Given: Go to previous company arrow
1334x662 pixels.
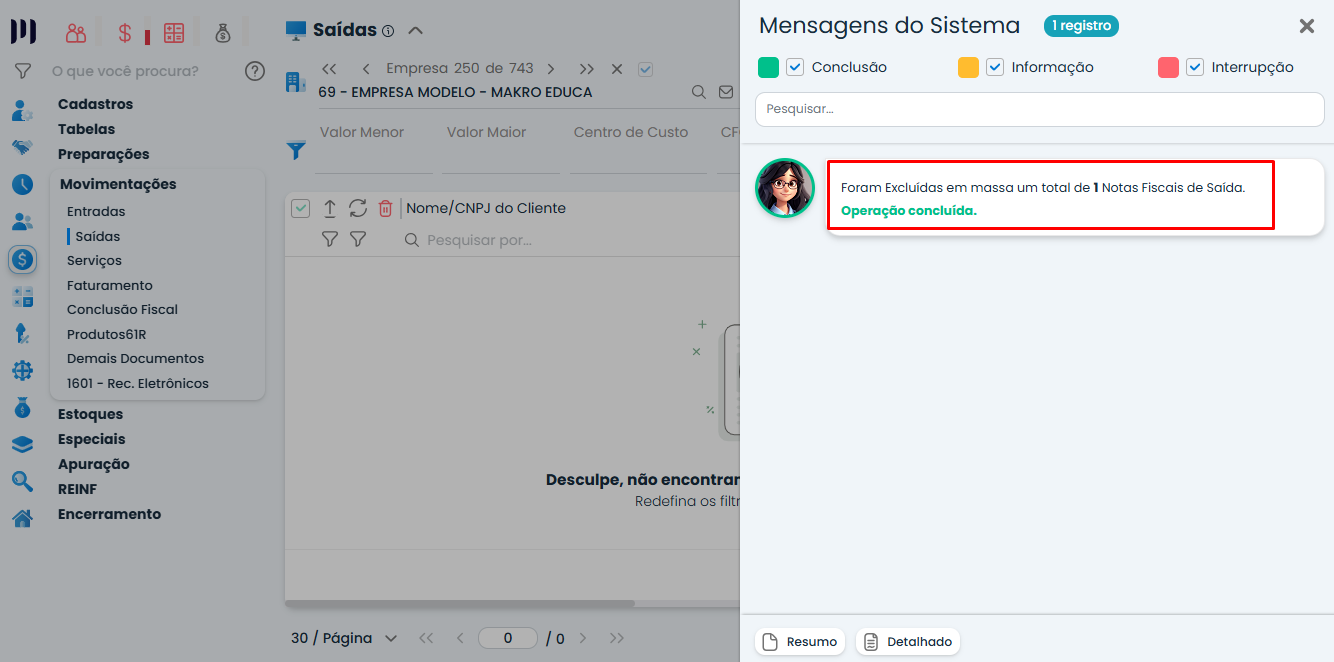Looking at the screenshot, I should [366, 69].
